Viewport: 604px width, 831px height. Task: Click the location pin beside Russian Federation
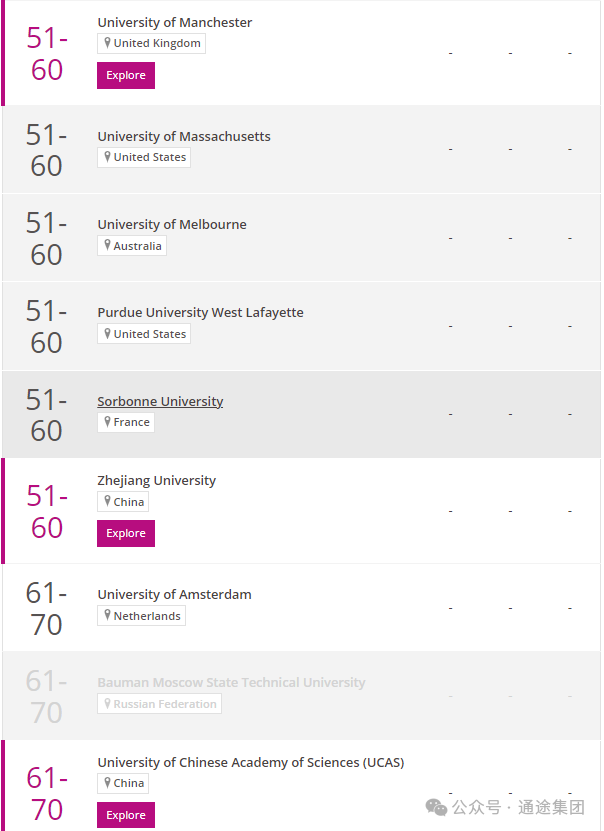pos(108,703)
